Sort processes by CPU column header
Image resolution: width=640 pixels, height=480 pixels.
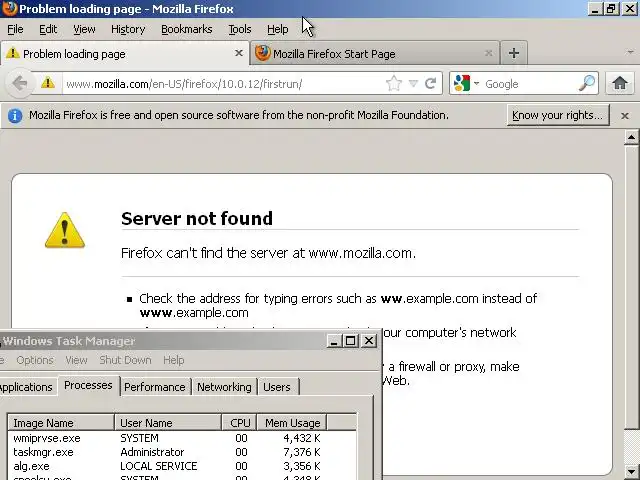coord(239,423)
